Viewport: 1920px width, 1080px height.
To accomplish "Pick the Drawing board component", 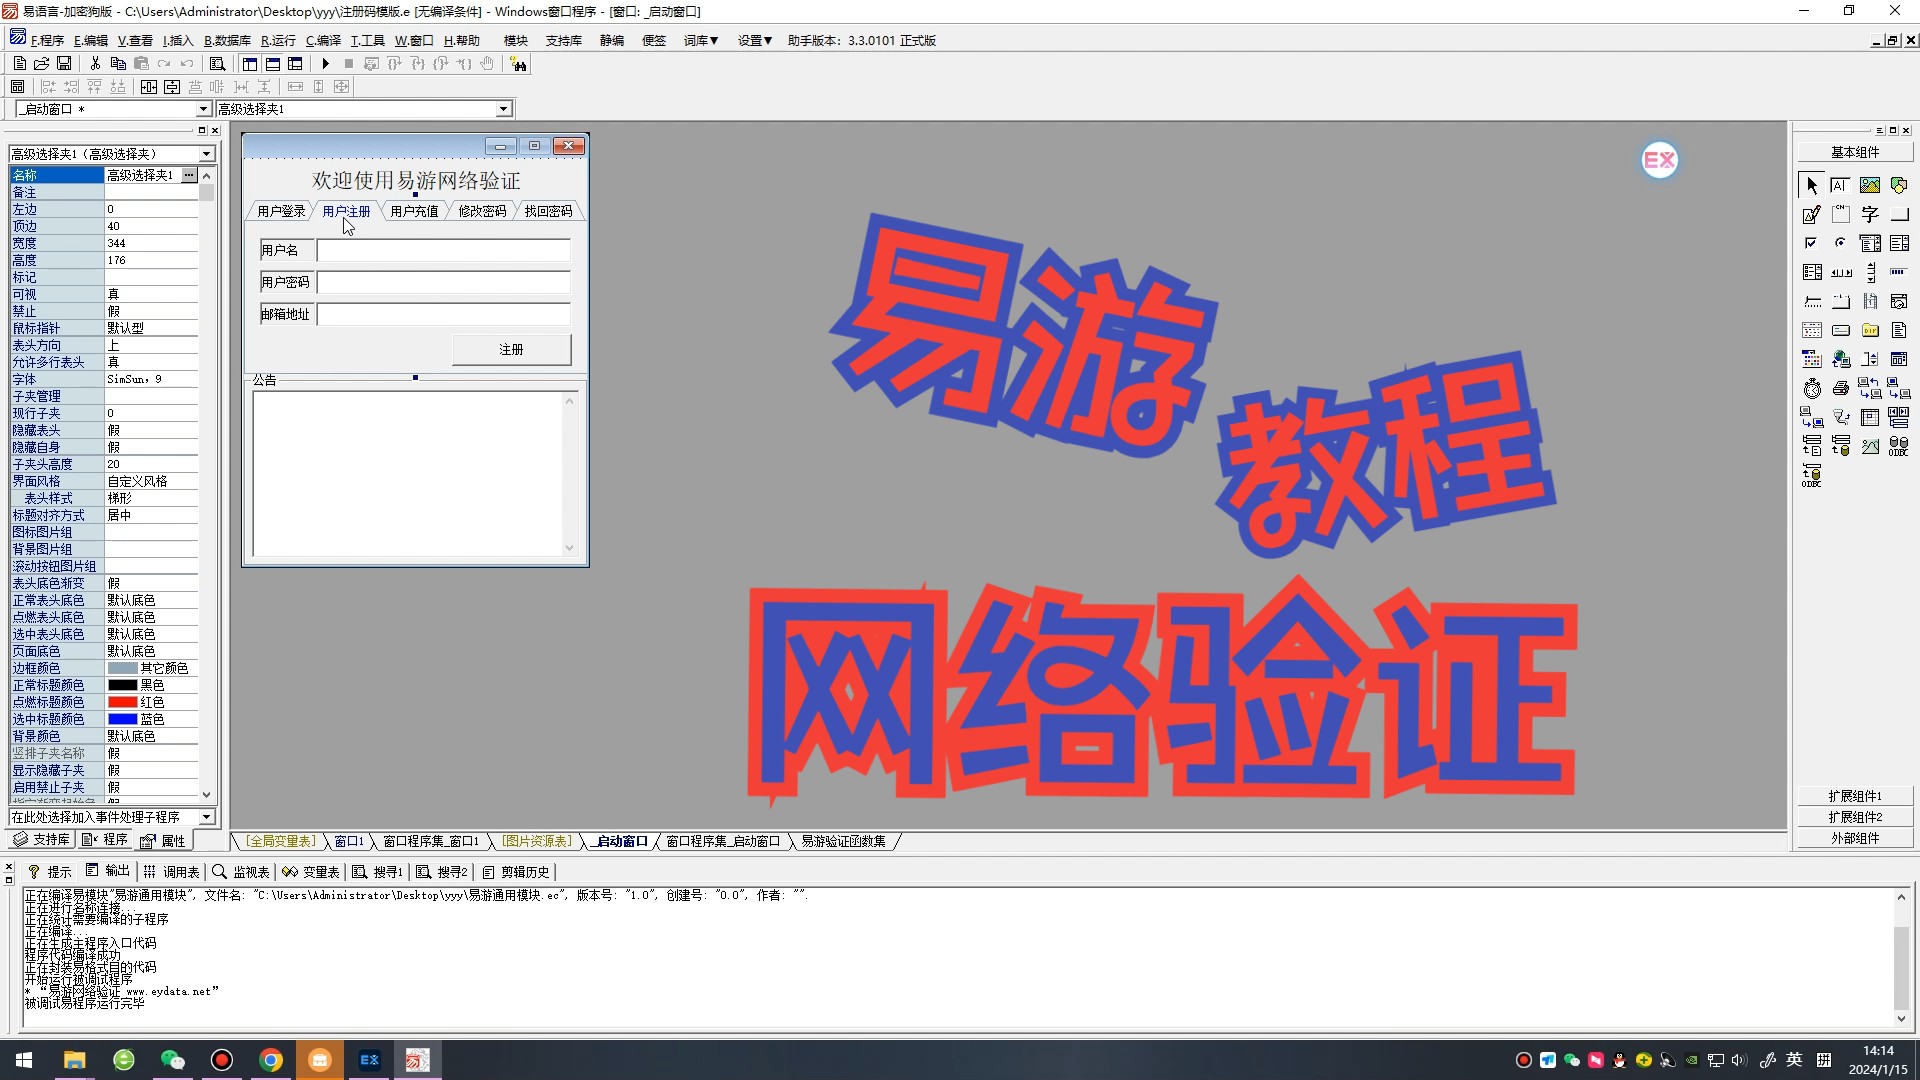I will tap(1812, 214).
